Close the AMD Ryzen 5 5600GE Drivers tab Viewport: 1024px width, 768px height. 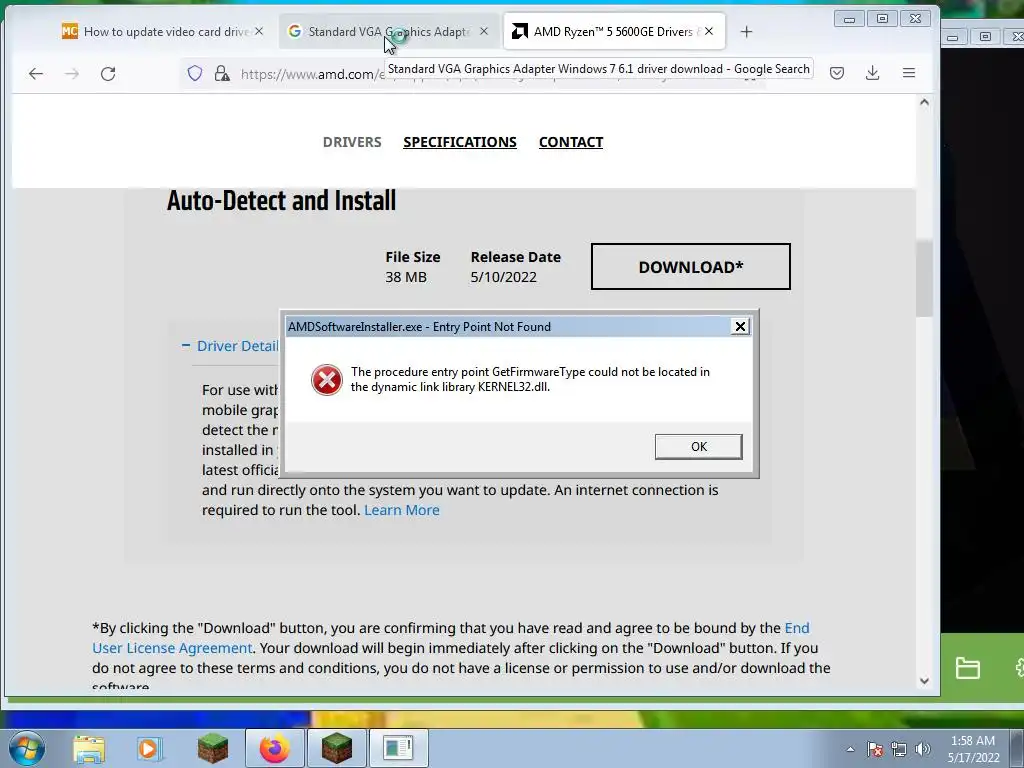(x=709, y=31)
